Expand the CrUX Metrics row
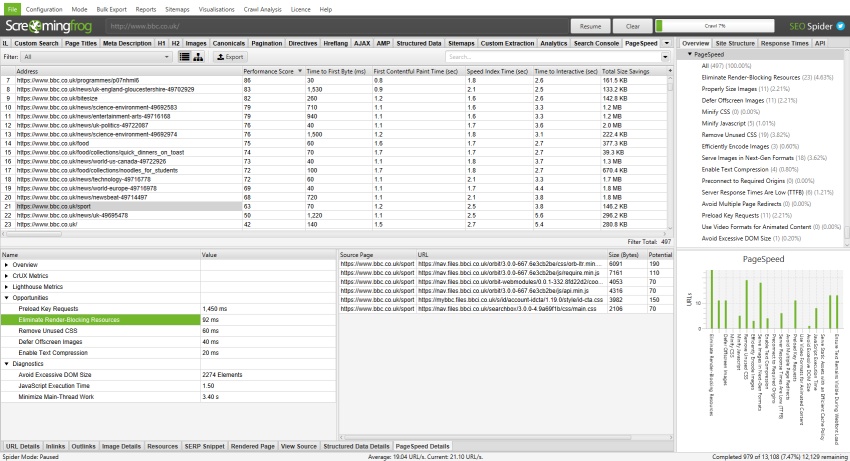The image size is (850, 461). (8, 276)
